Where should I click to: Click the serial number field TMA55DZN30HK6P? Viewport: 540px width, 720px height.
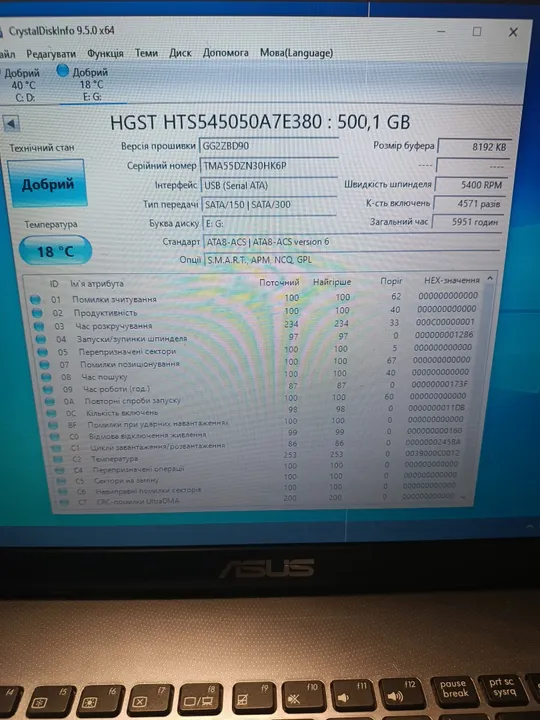point(269,165)
